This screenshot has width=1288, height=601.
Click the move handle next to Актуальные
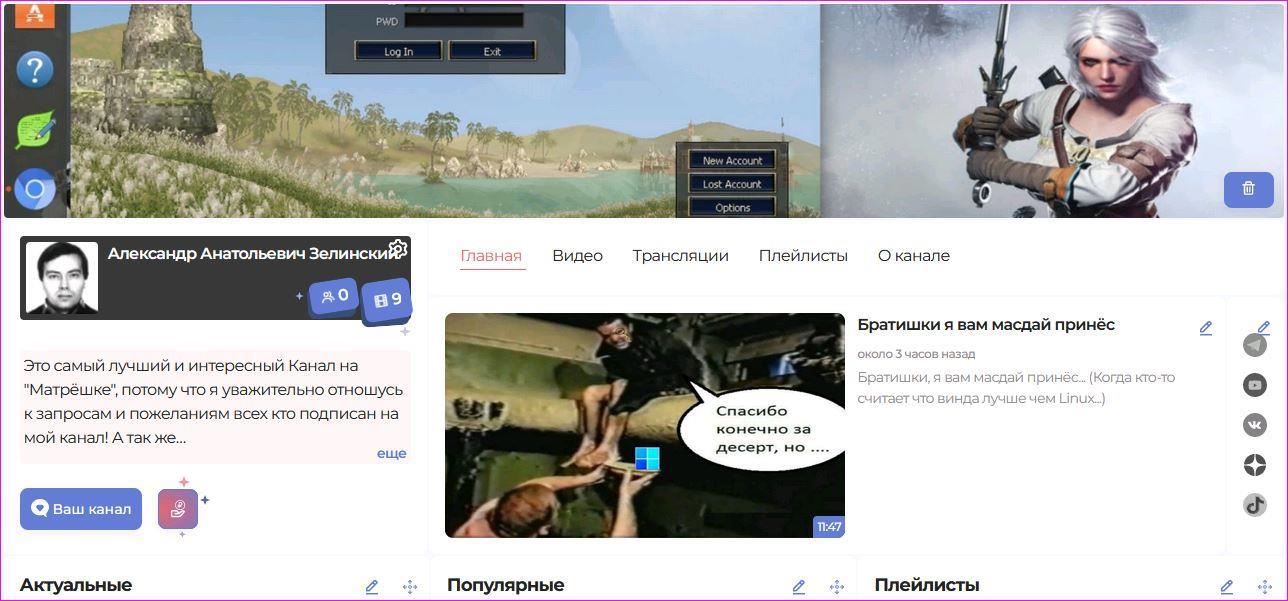tap(410, 587)
